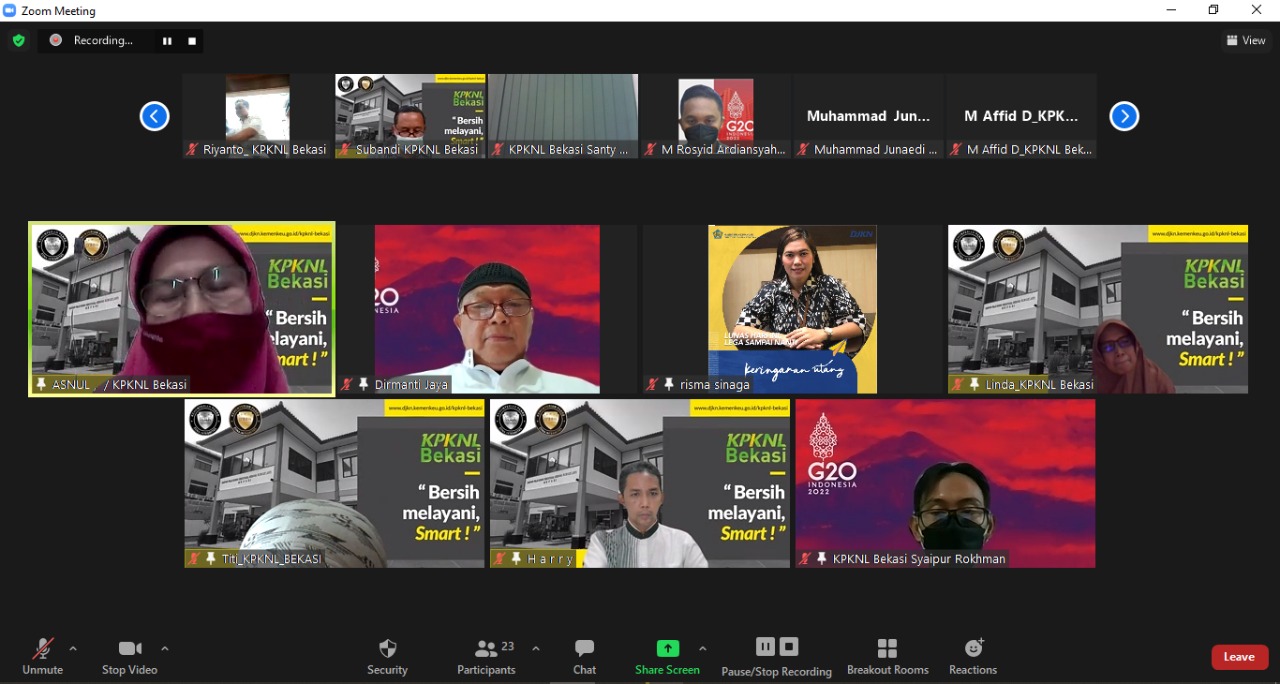Open the Security shield options
The width and height of the screenshot is (1280, 684).
(x=387, y=656)
